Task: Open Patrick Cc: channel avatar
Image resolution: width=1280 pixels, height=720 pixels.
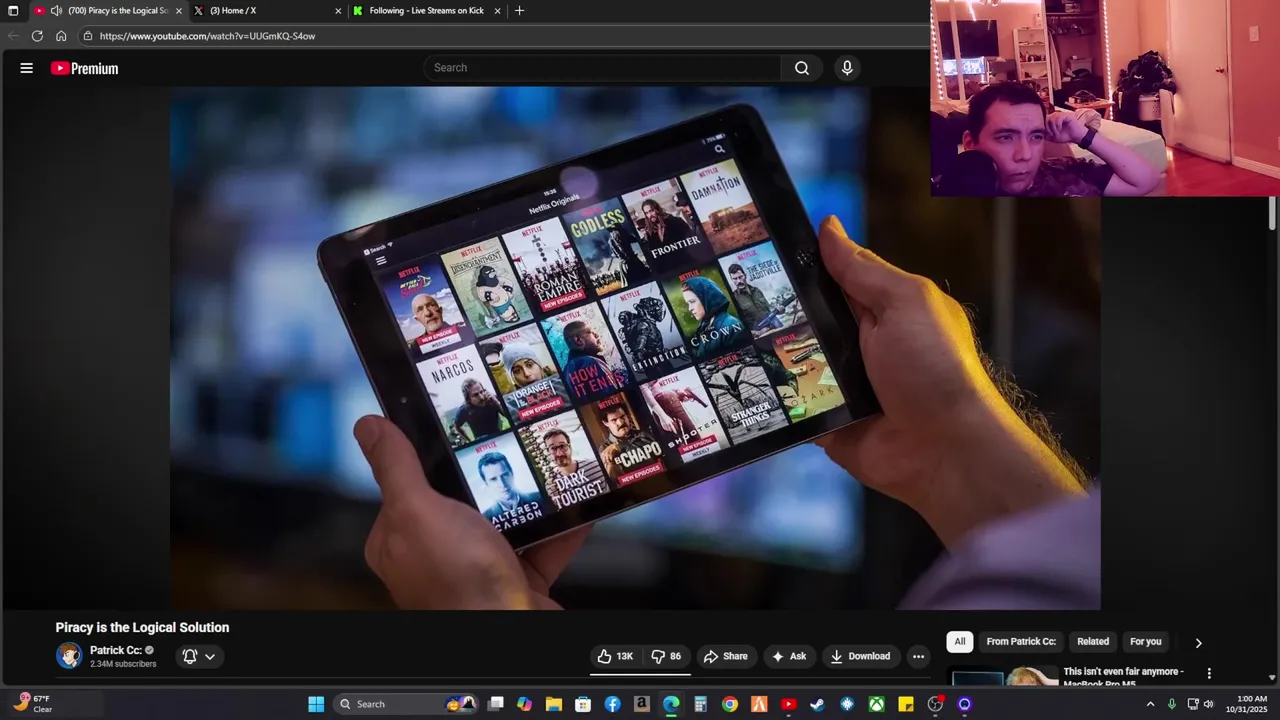Action: 69,656
